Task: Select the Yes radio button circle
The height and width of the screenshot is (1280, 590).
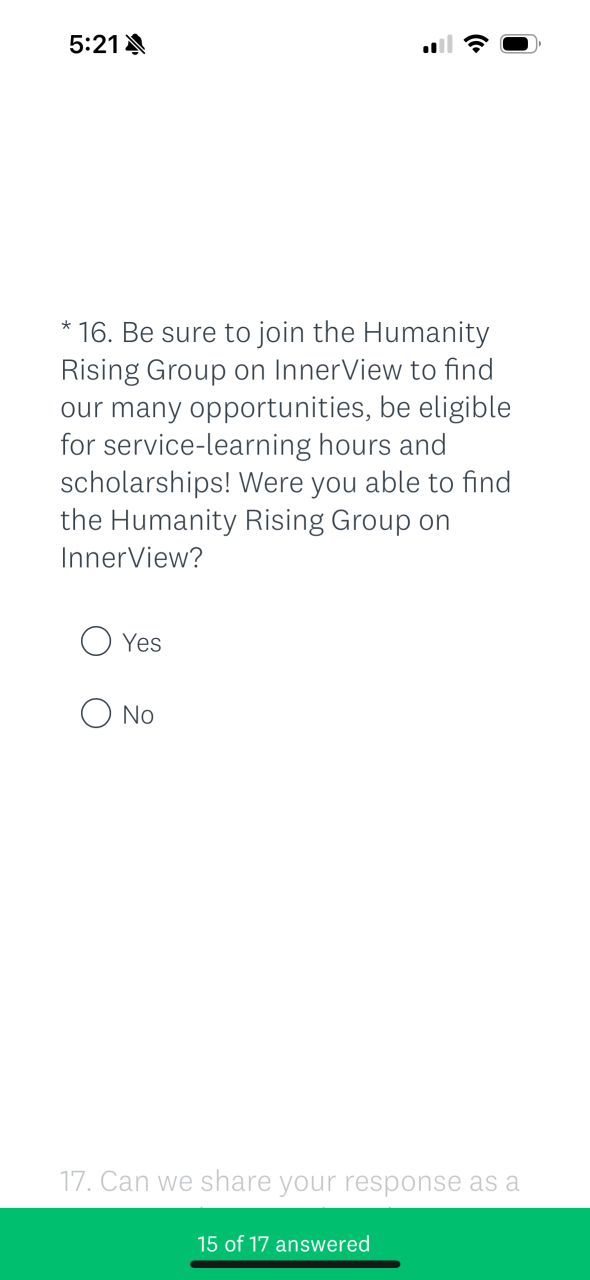Action: pyautogui.click(x=96, y=641)
